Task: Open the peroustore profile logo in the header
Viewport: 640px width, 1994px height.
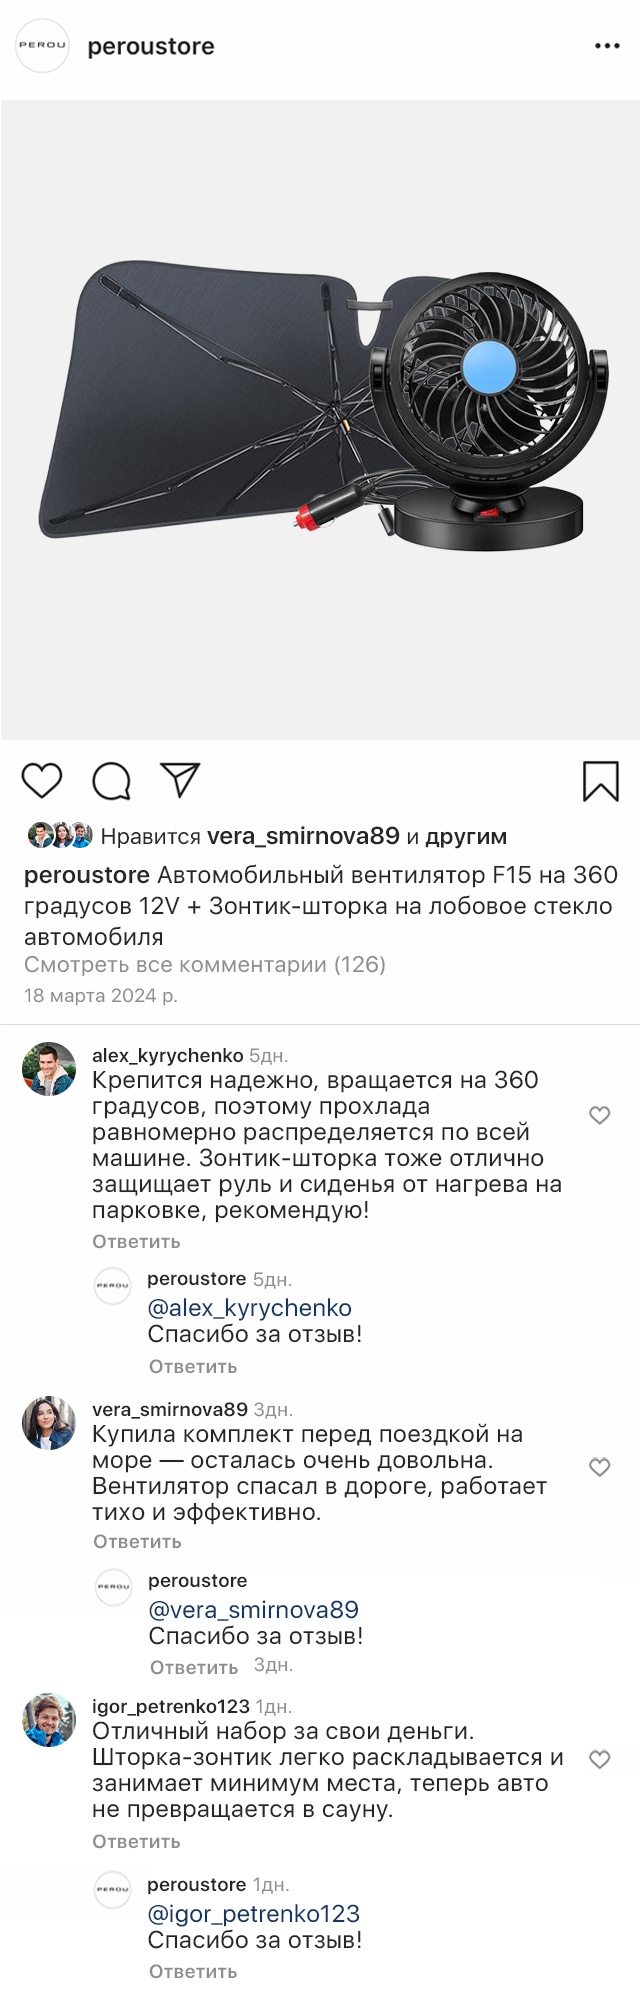Action: [42, 46]
